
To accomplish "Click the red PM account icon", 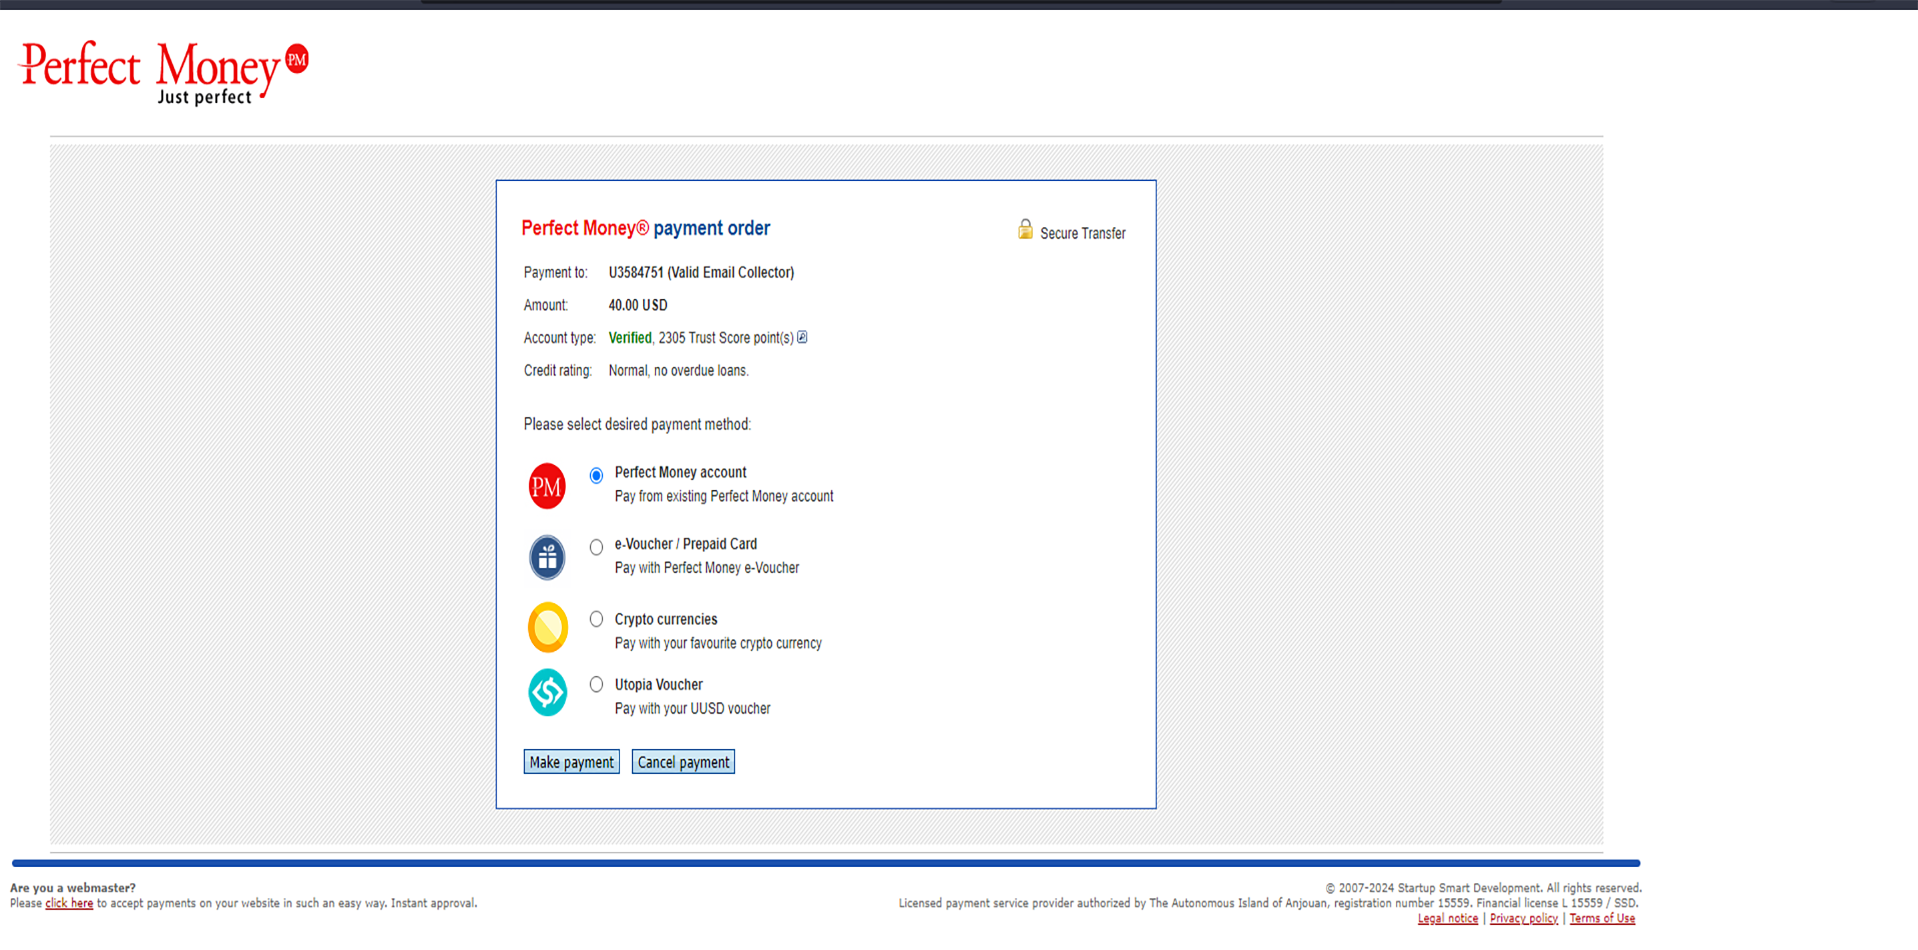I will click(547, 486).
